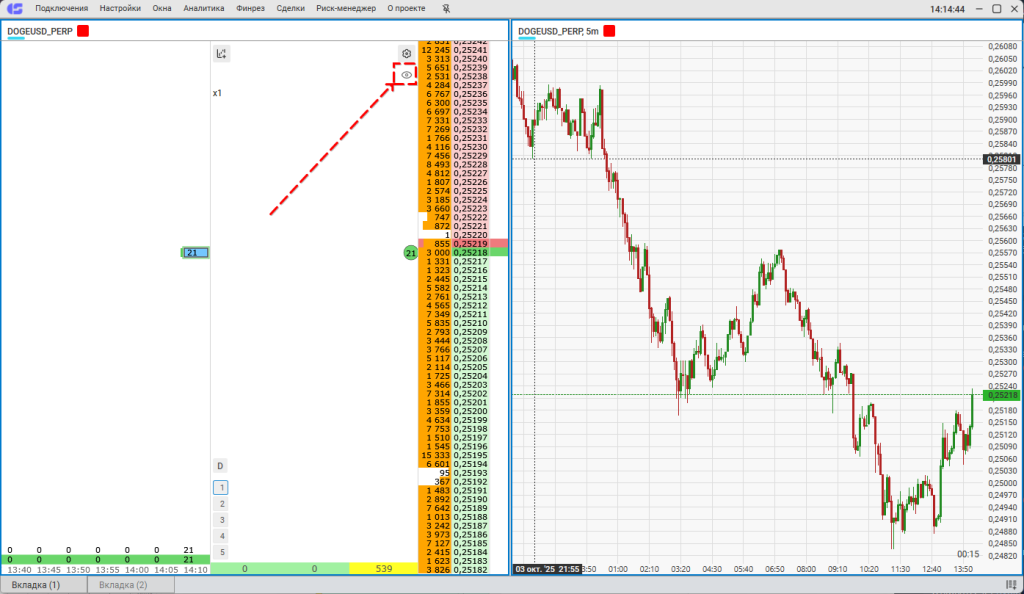Click the columns icon in the bottom-right corner

coord(1009,584)
